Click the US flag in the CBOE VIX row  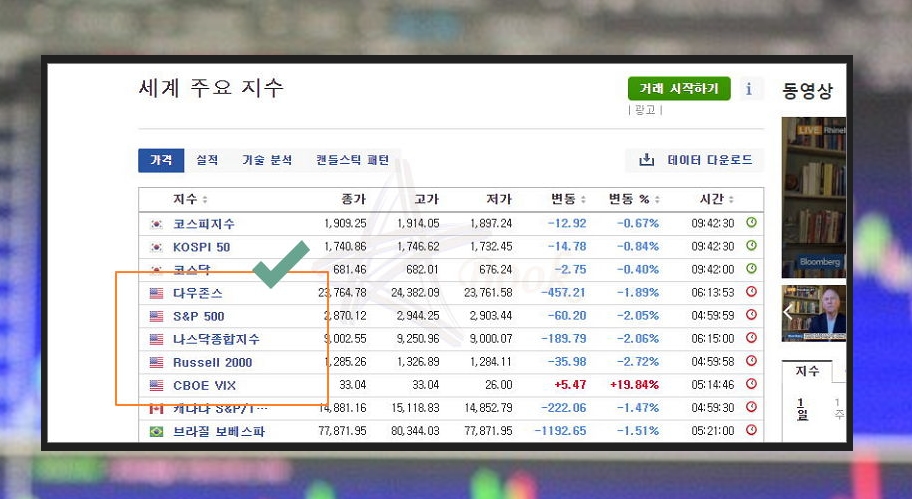point(156,385)
